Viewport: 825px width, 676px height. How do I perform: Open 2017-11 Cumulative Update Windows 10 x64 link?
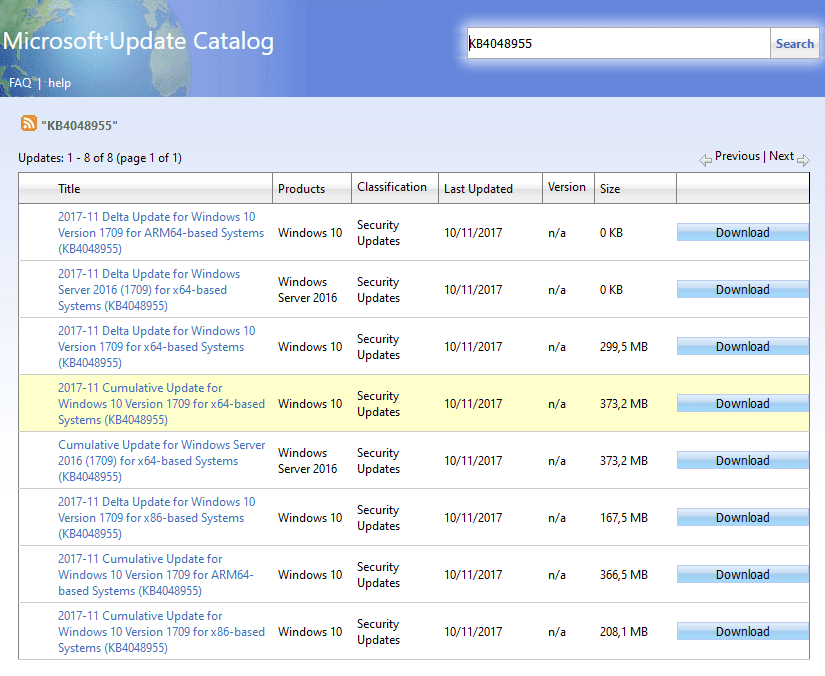[x=162, y=404]
